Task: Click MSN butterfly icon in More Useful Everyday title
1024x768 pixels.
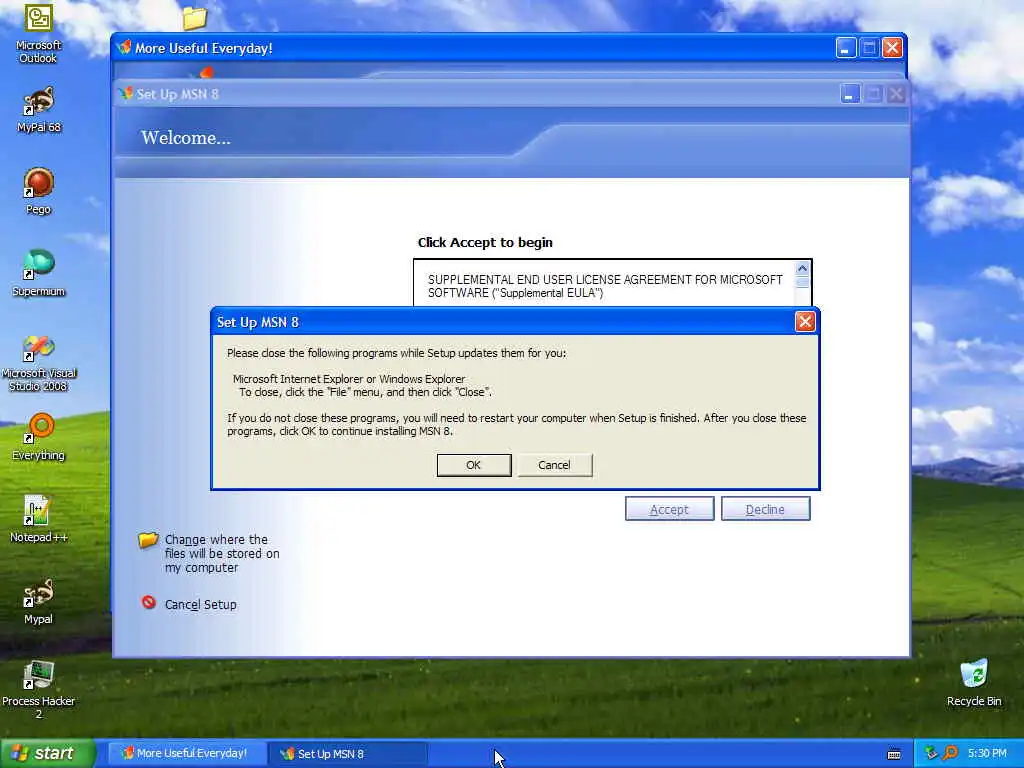Action: click(x=124, y=48)
